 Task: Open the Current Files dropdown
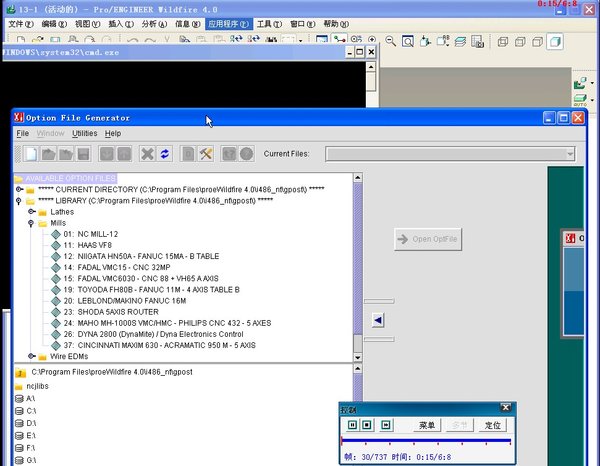[570, 154]
